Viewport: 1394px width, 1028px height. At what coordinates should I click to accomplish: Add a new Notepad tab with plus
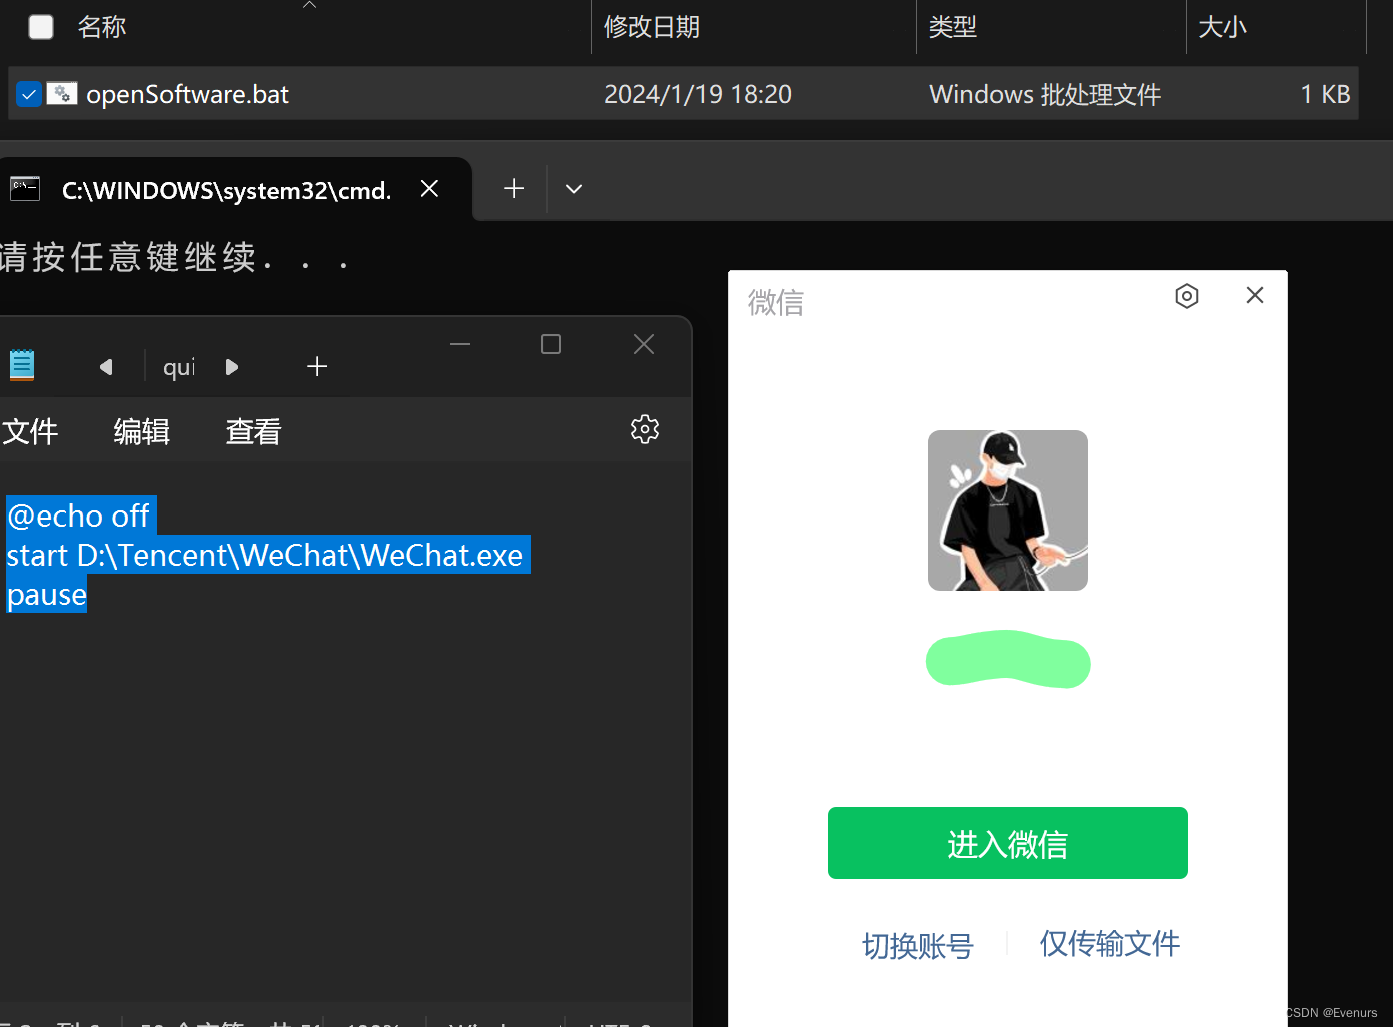[x=317, y=367]
